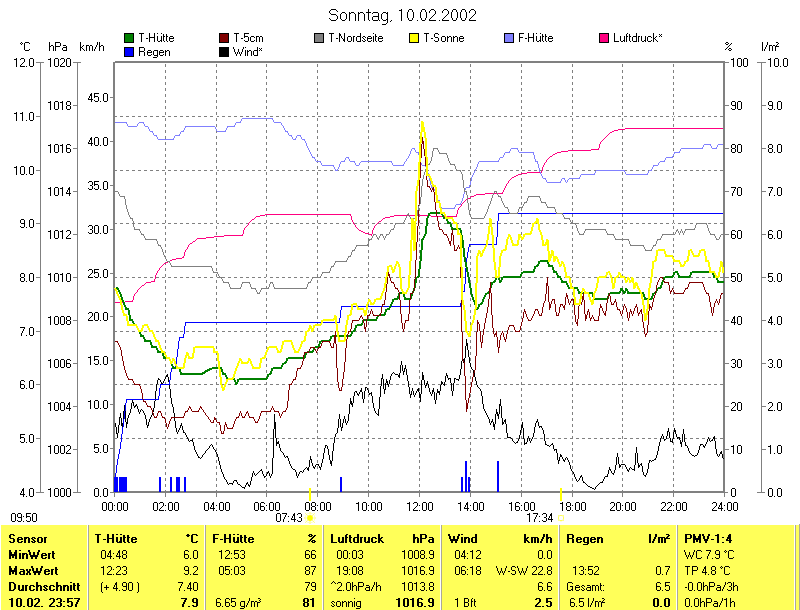
Task: Click the blue Regen legend swatch
Action: 129,51
